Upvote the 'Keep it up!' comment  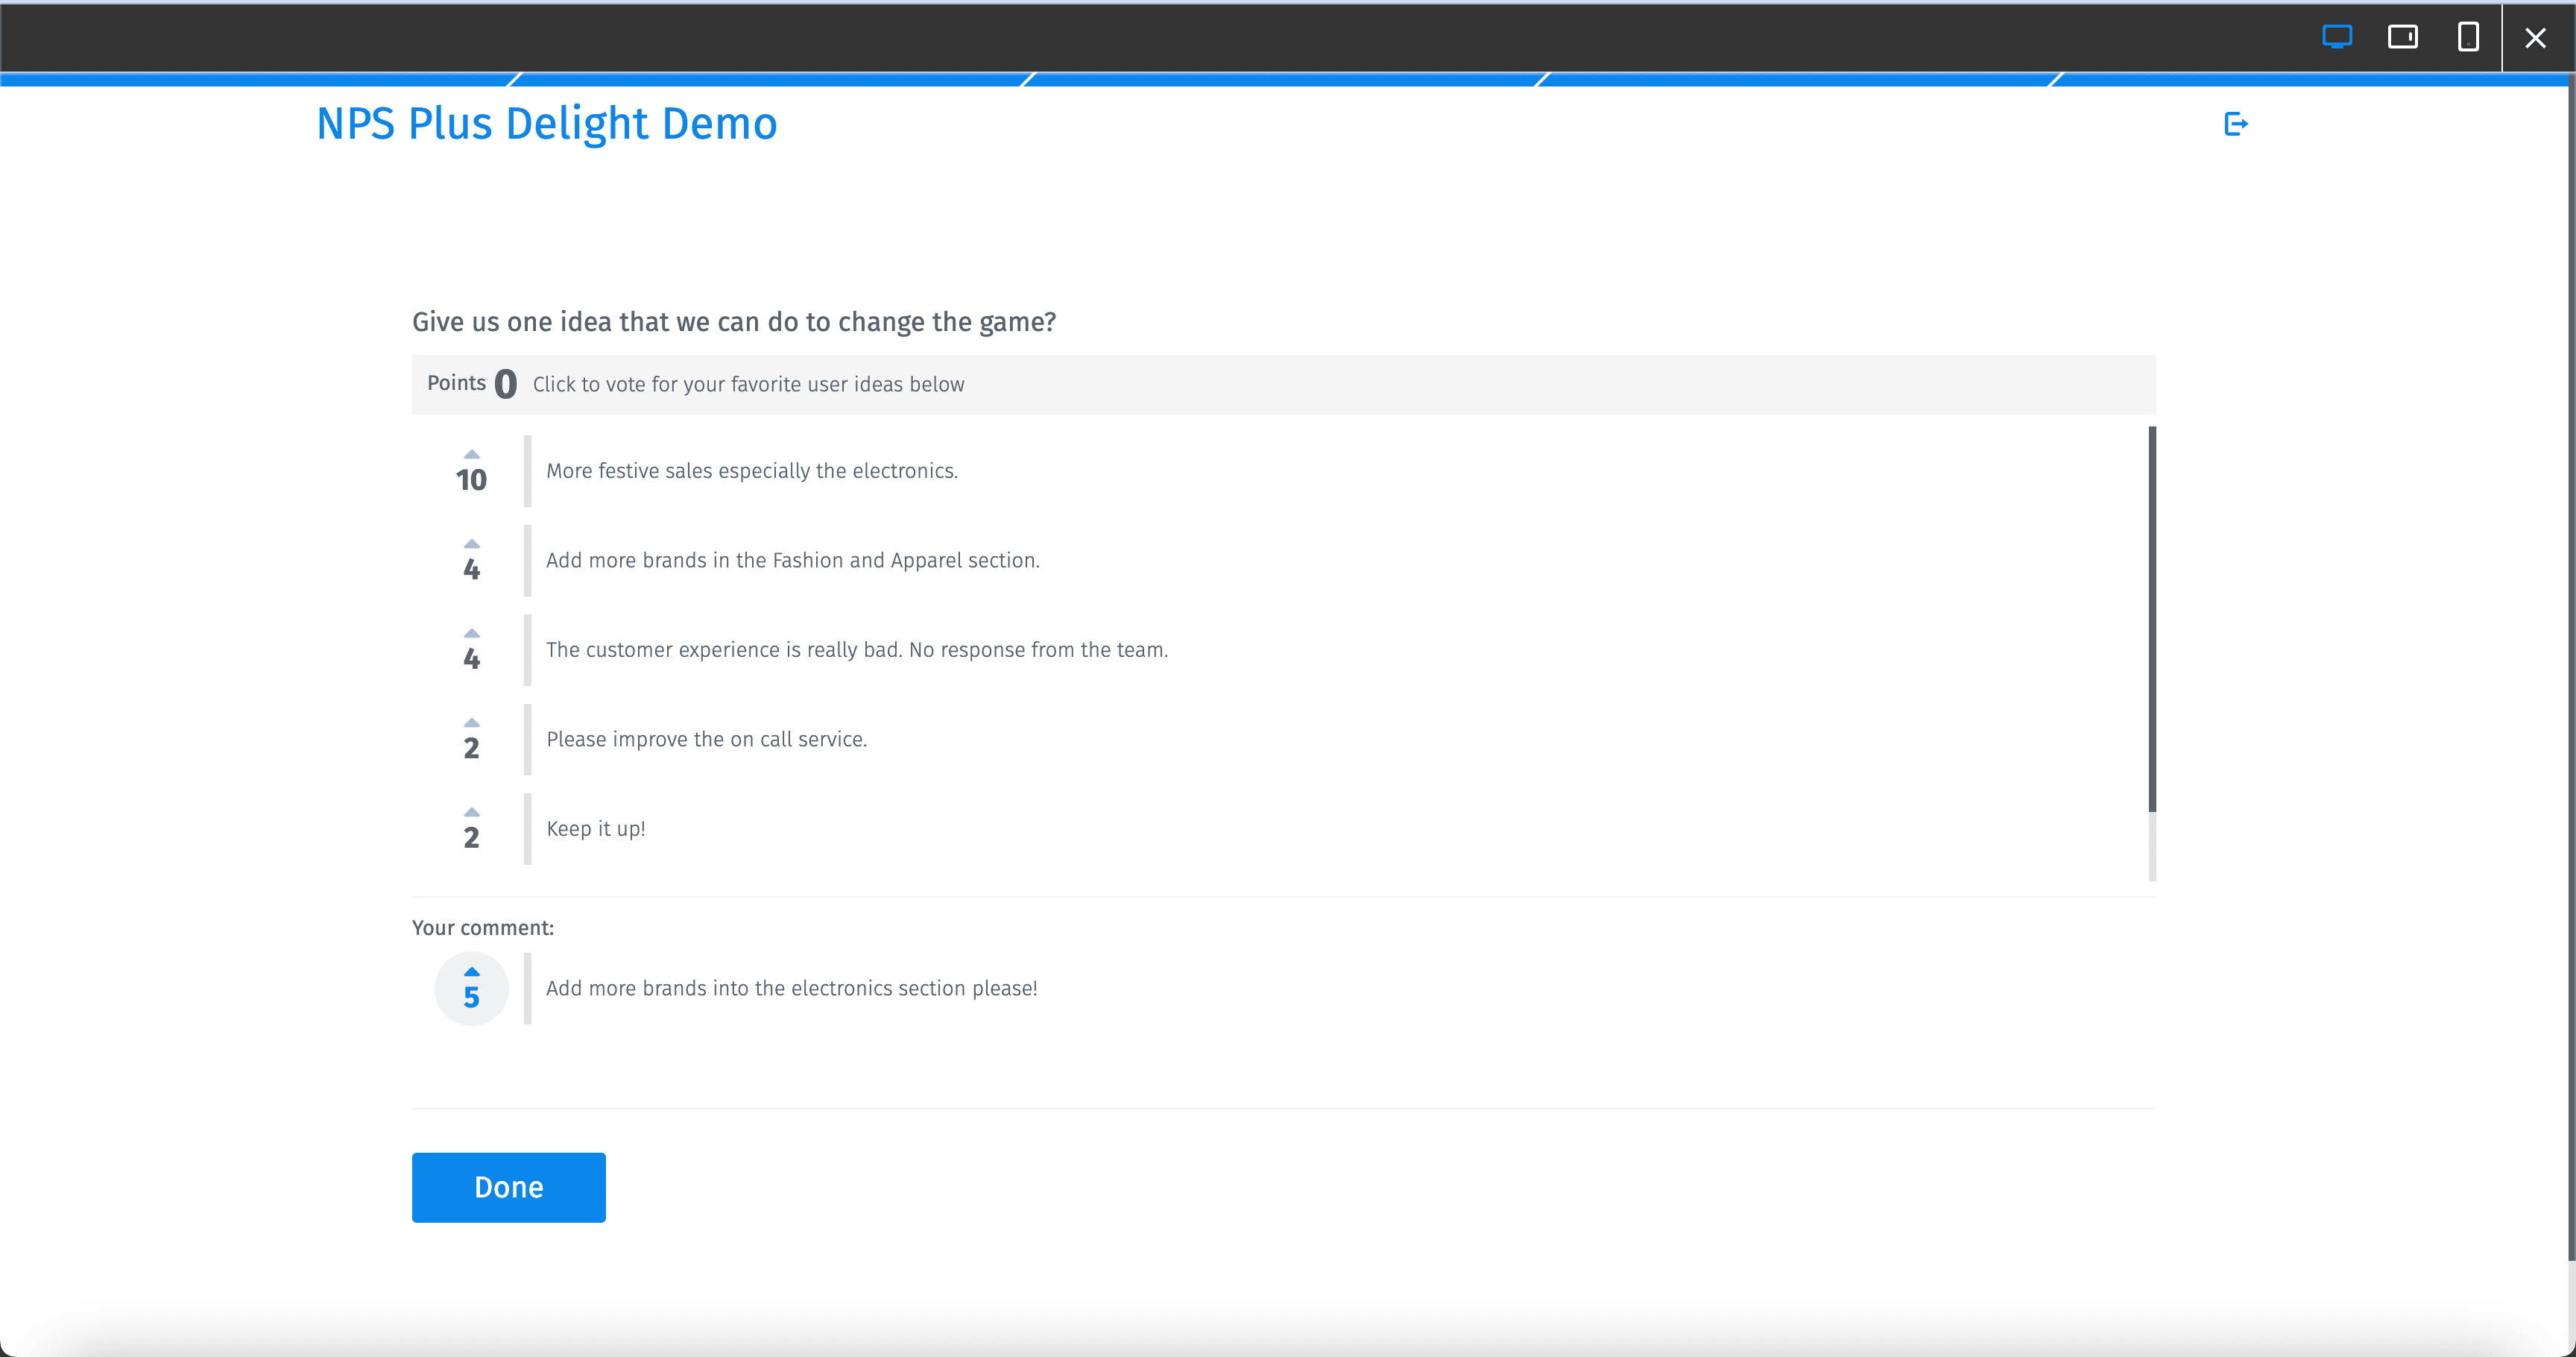tap(472, 812)
